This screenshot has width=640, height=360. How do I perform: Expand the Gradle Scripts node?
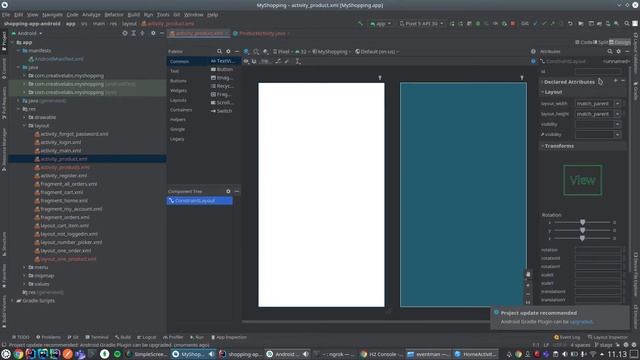pyautogui.click(x=13, y=301)
